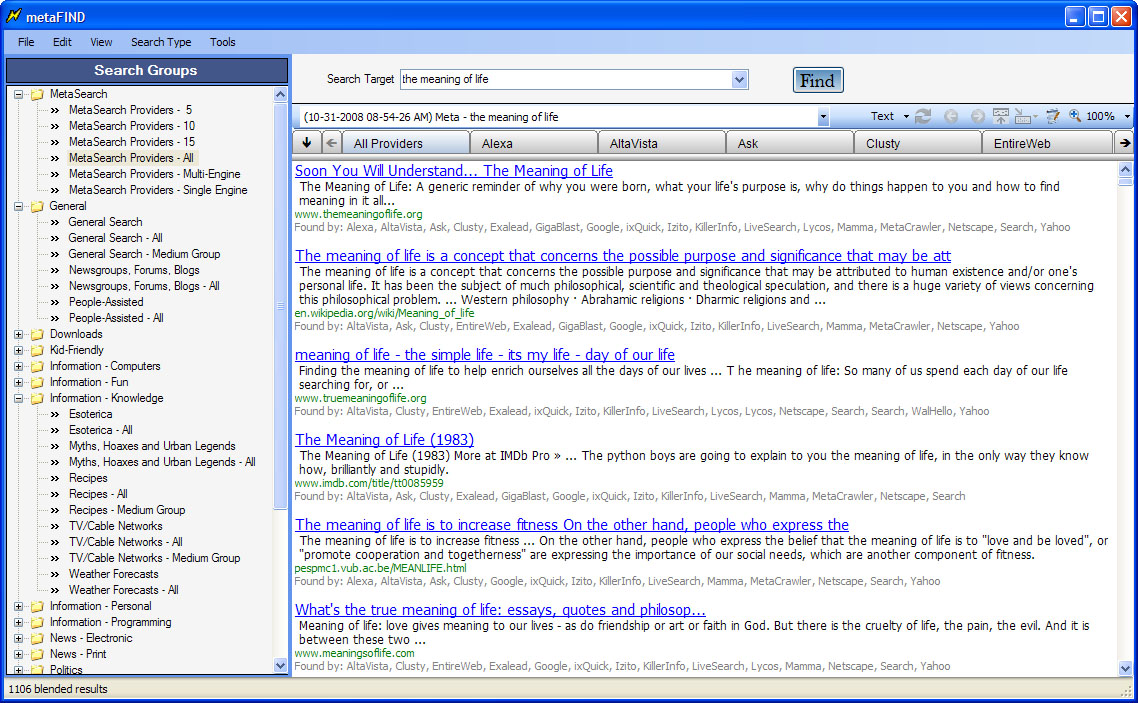Click the metaFIND lightning icon in title bar

tap(14, 16)
